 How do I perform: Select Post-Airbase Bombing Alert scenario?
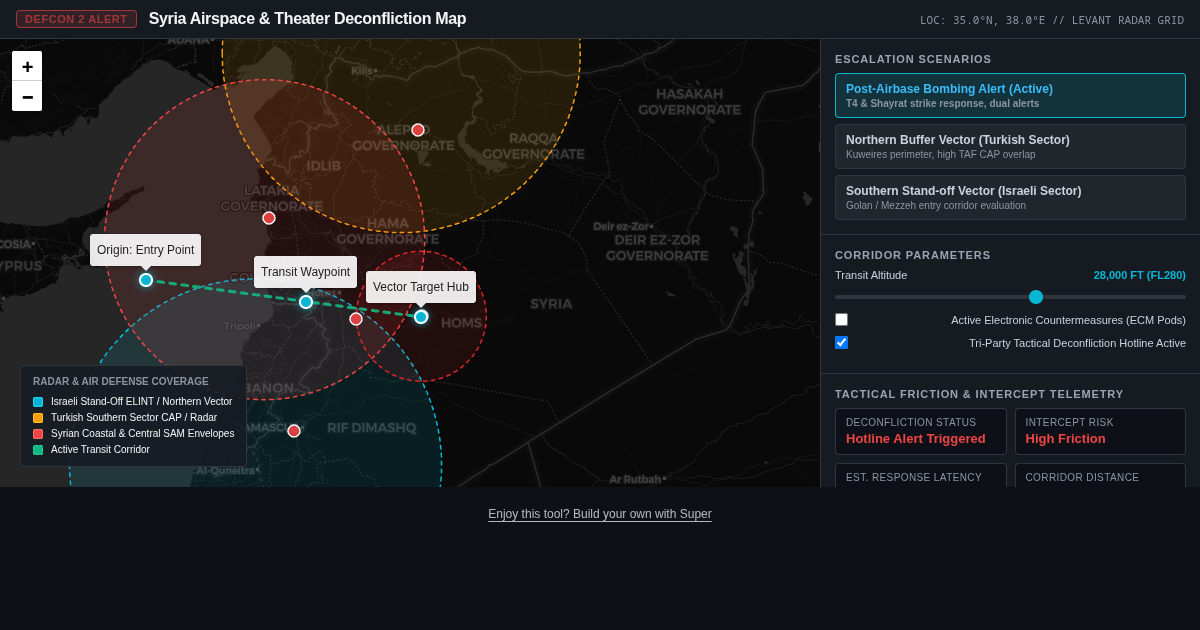(1010, 96)
